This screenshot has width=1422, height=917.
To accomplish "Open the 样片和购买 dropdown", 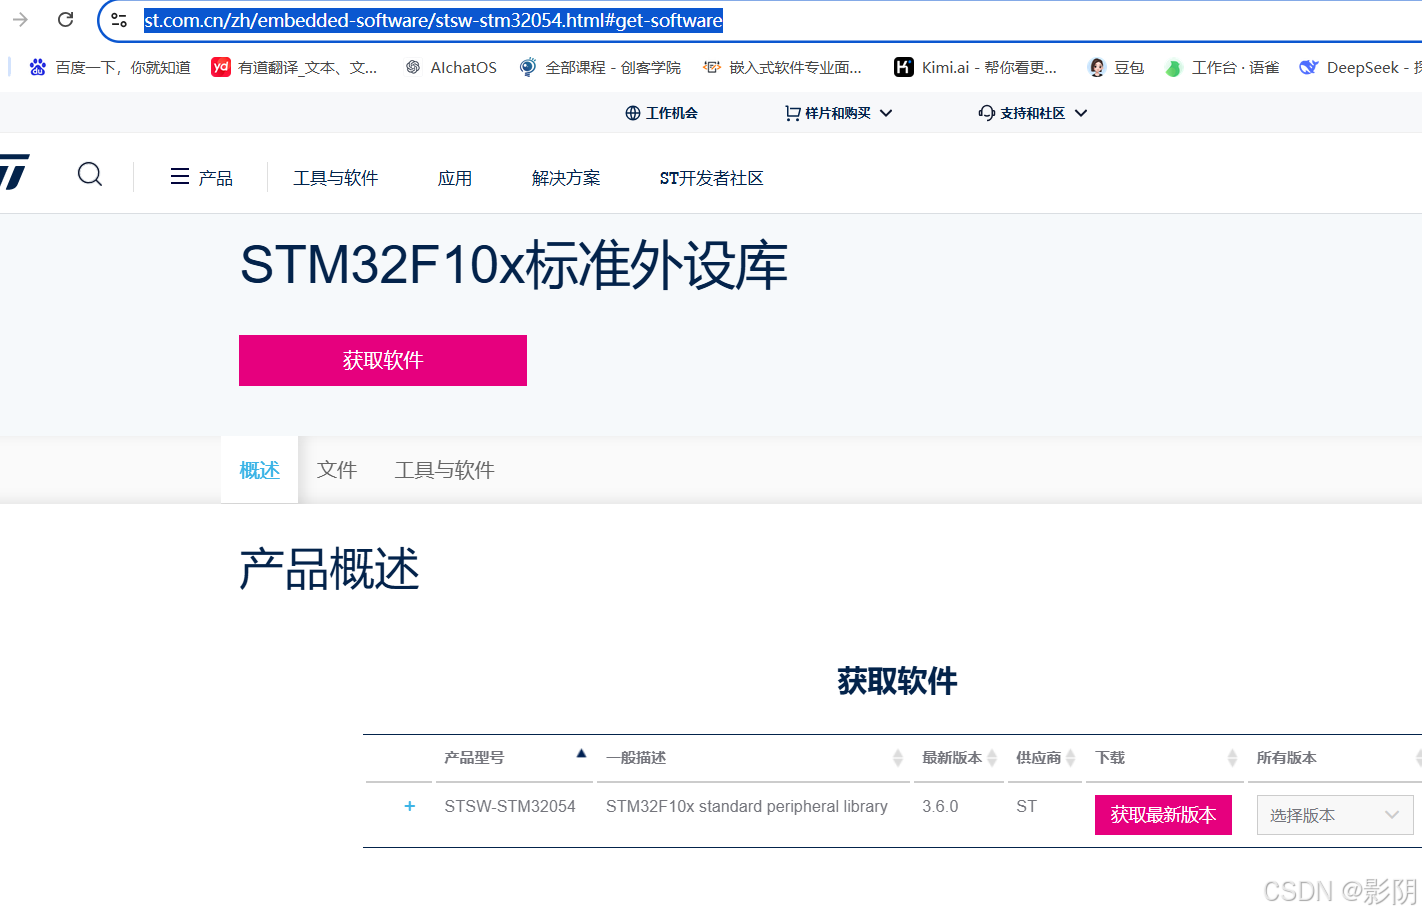I will [838, 113].
